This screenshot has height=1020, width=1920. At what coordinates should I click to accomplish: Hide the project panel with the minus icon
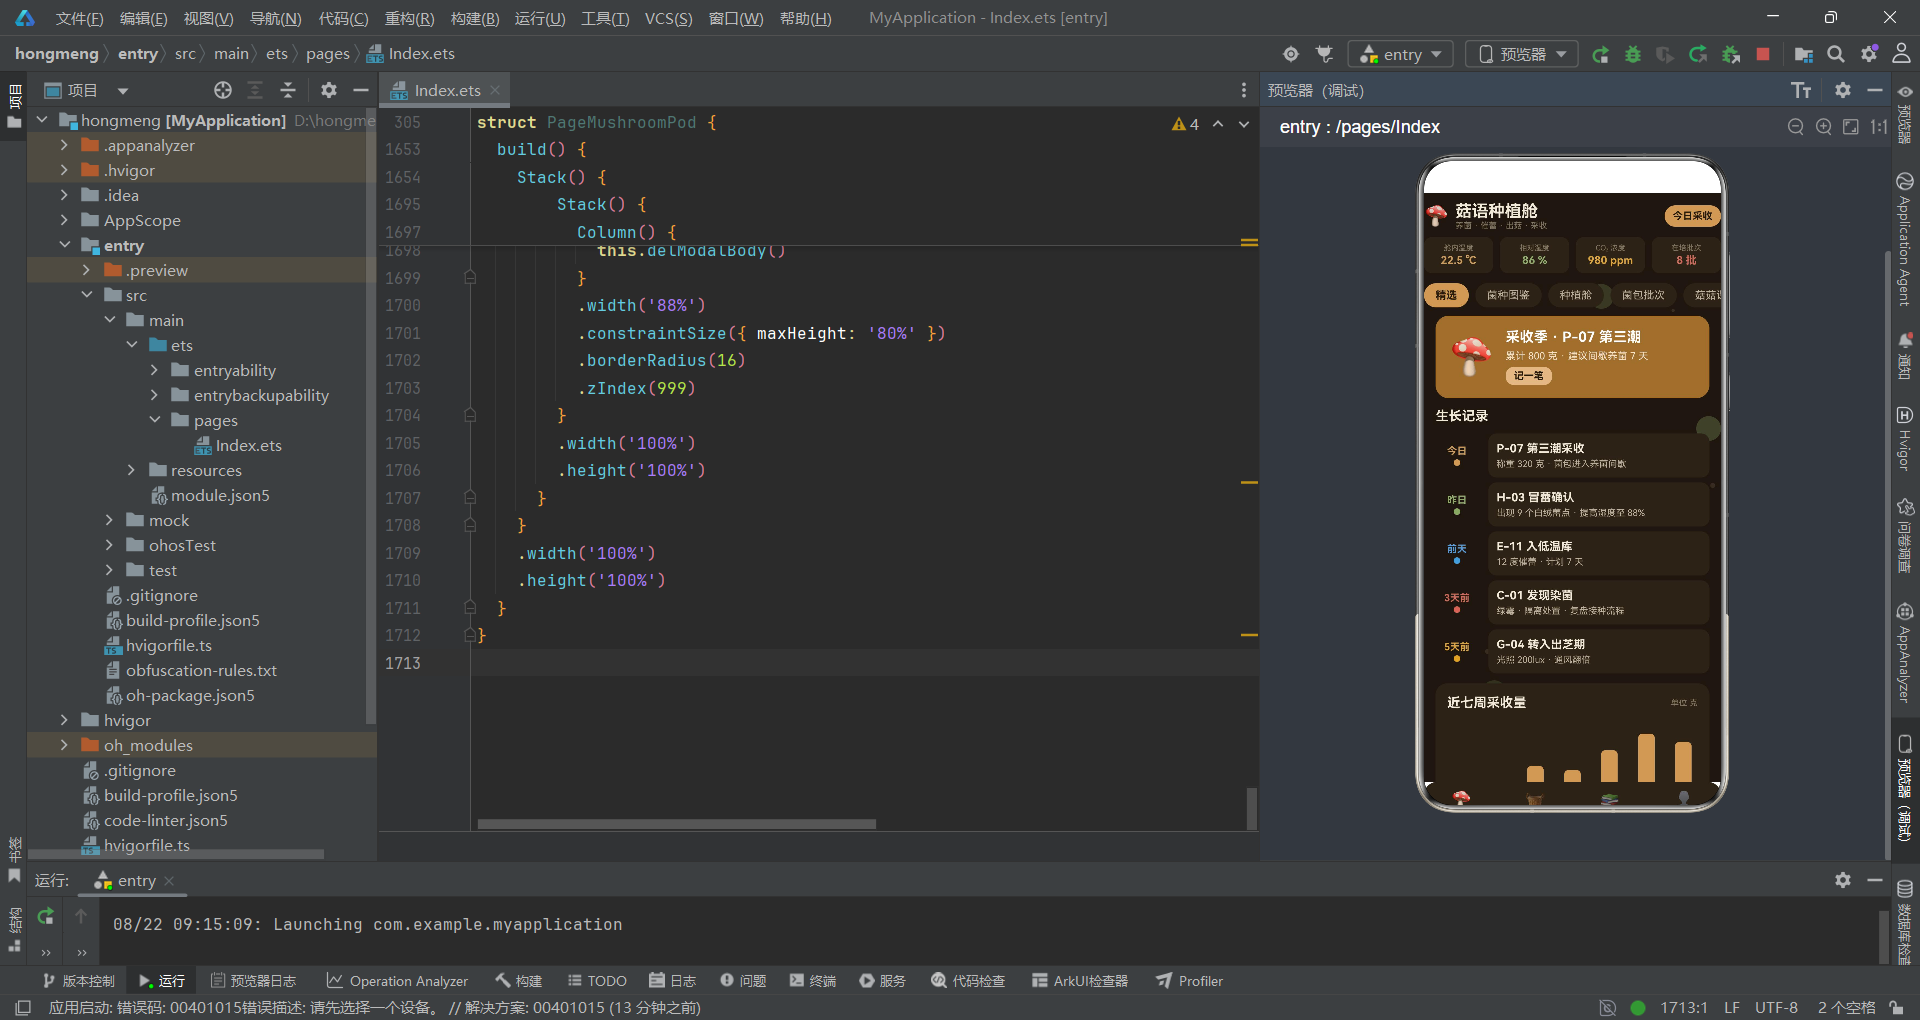(x=361, y=90)
